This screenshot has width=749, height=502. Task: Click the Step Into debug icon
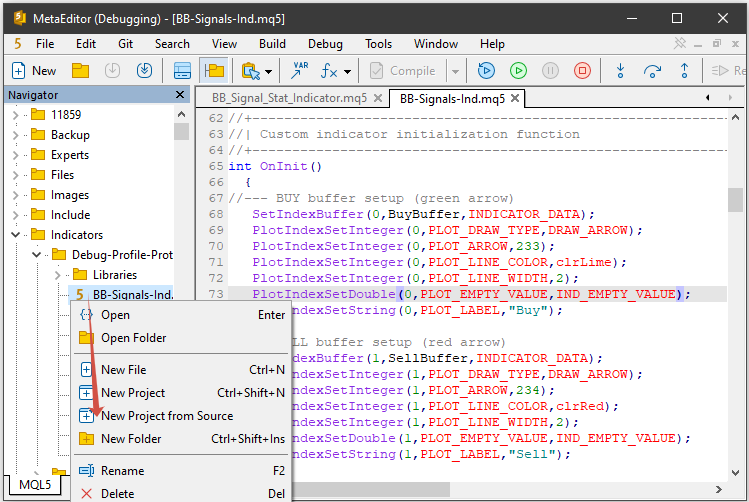pyautogui.click(x=620, y=71)
